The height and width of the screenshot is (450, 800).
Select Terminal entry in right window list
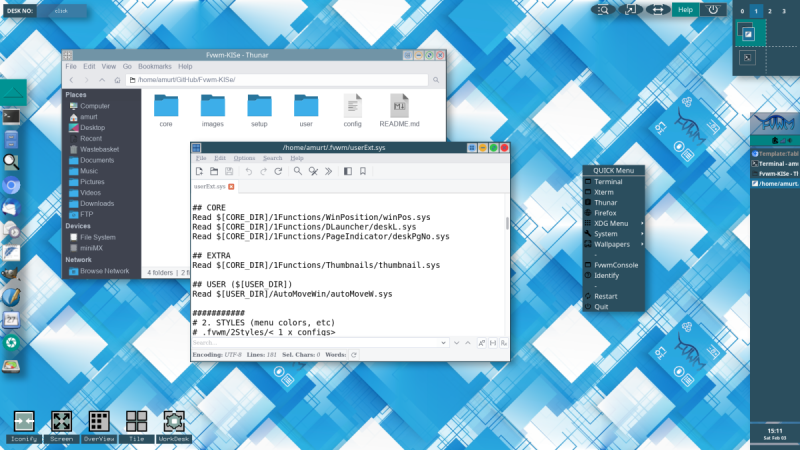click(775, 164)
